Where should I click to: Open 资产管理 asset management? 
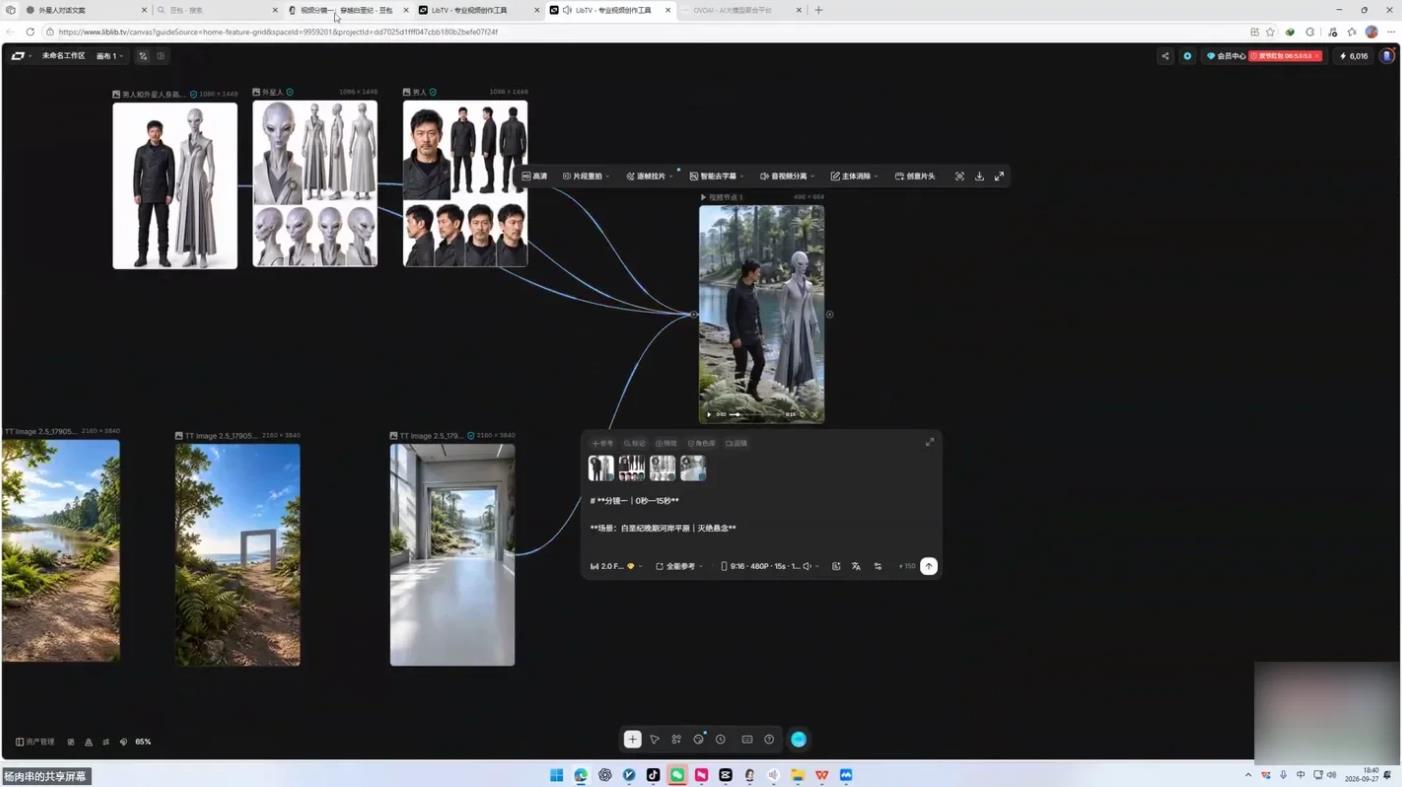click(35, 742)
